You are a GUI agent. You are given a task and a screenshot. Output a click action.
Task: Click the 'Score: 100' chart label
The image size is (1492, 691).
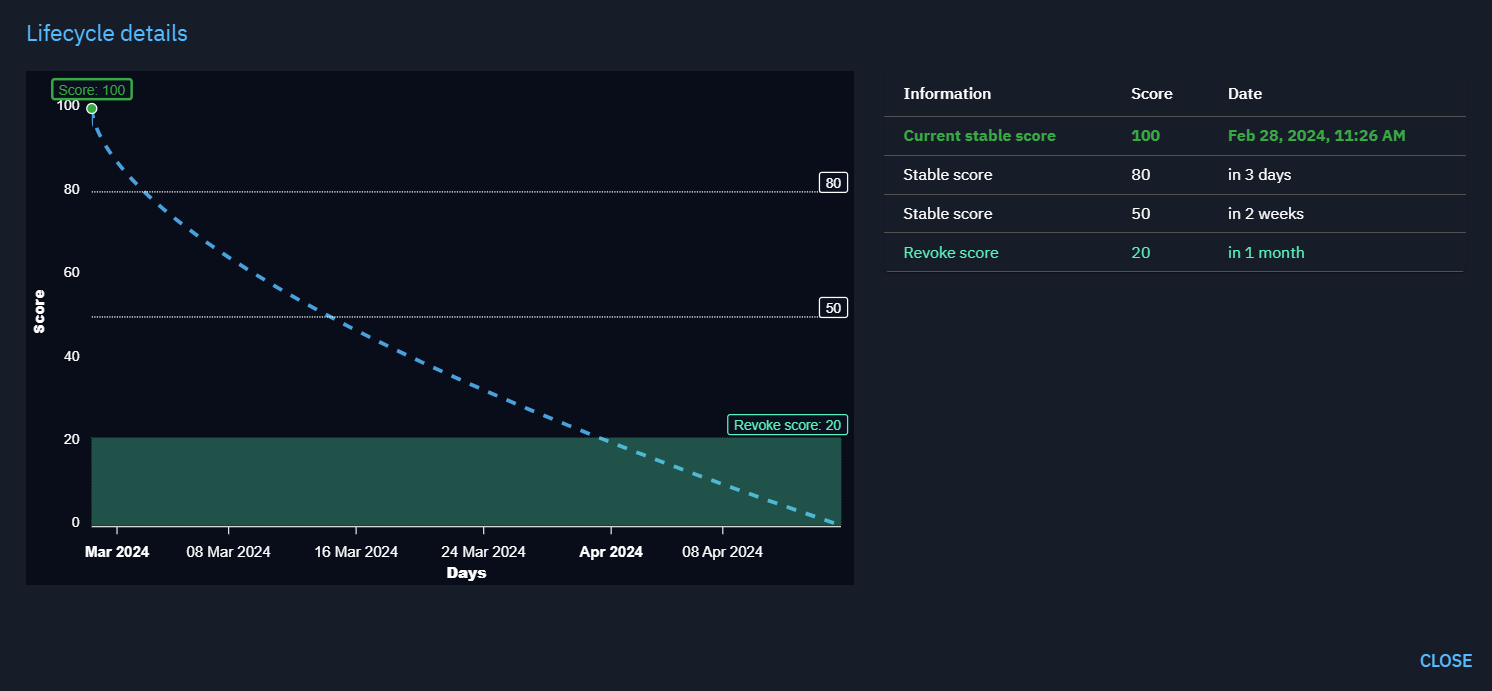92,90
